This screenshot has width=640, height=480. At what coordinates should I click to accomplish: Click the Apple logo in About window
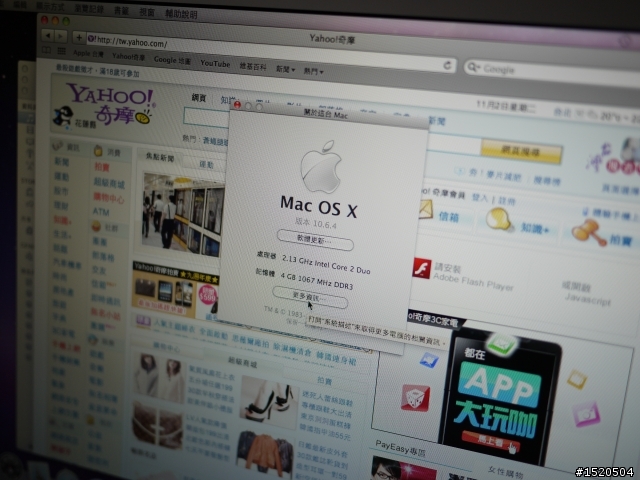[321, 167]
